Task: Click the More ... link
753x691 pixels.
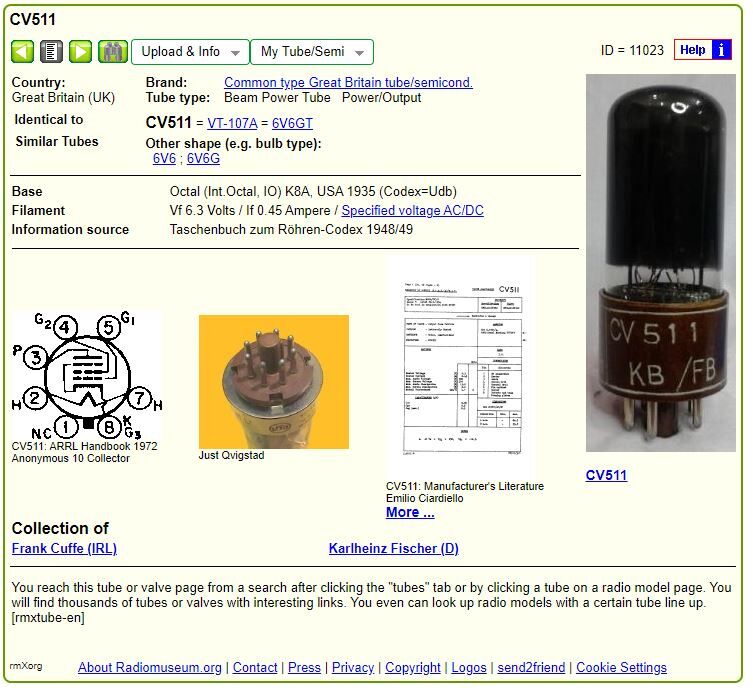Action: (x=410, y=513)
